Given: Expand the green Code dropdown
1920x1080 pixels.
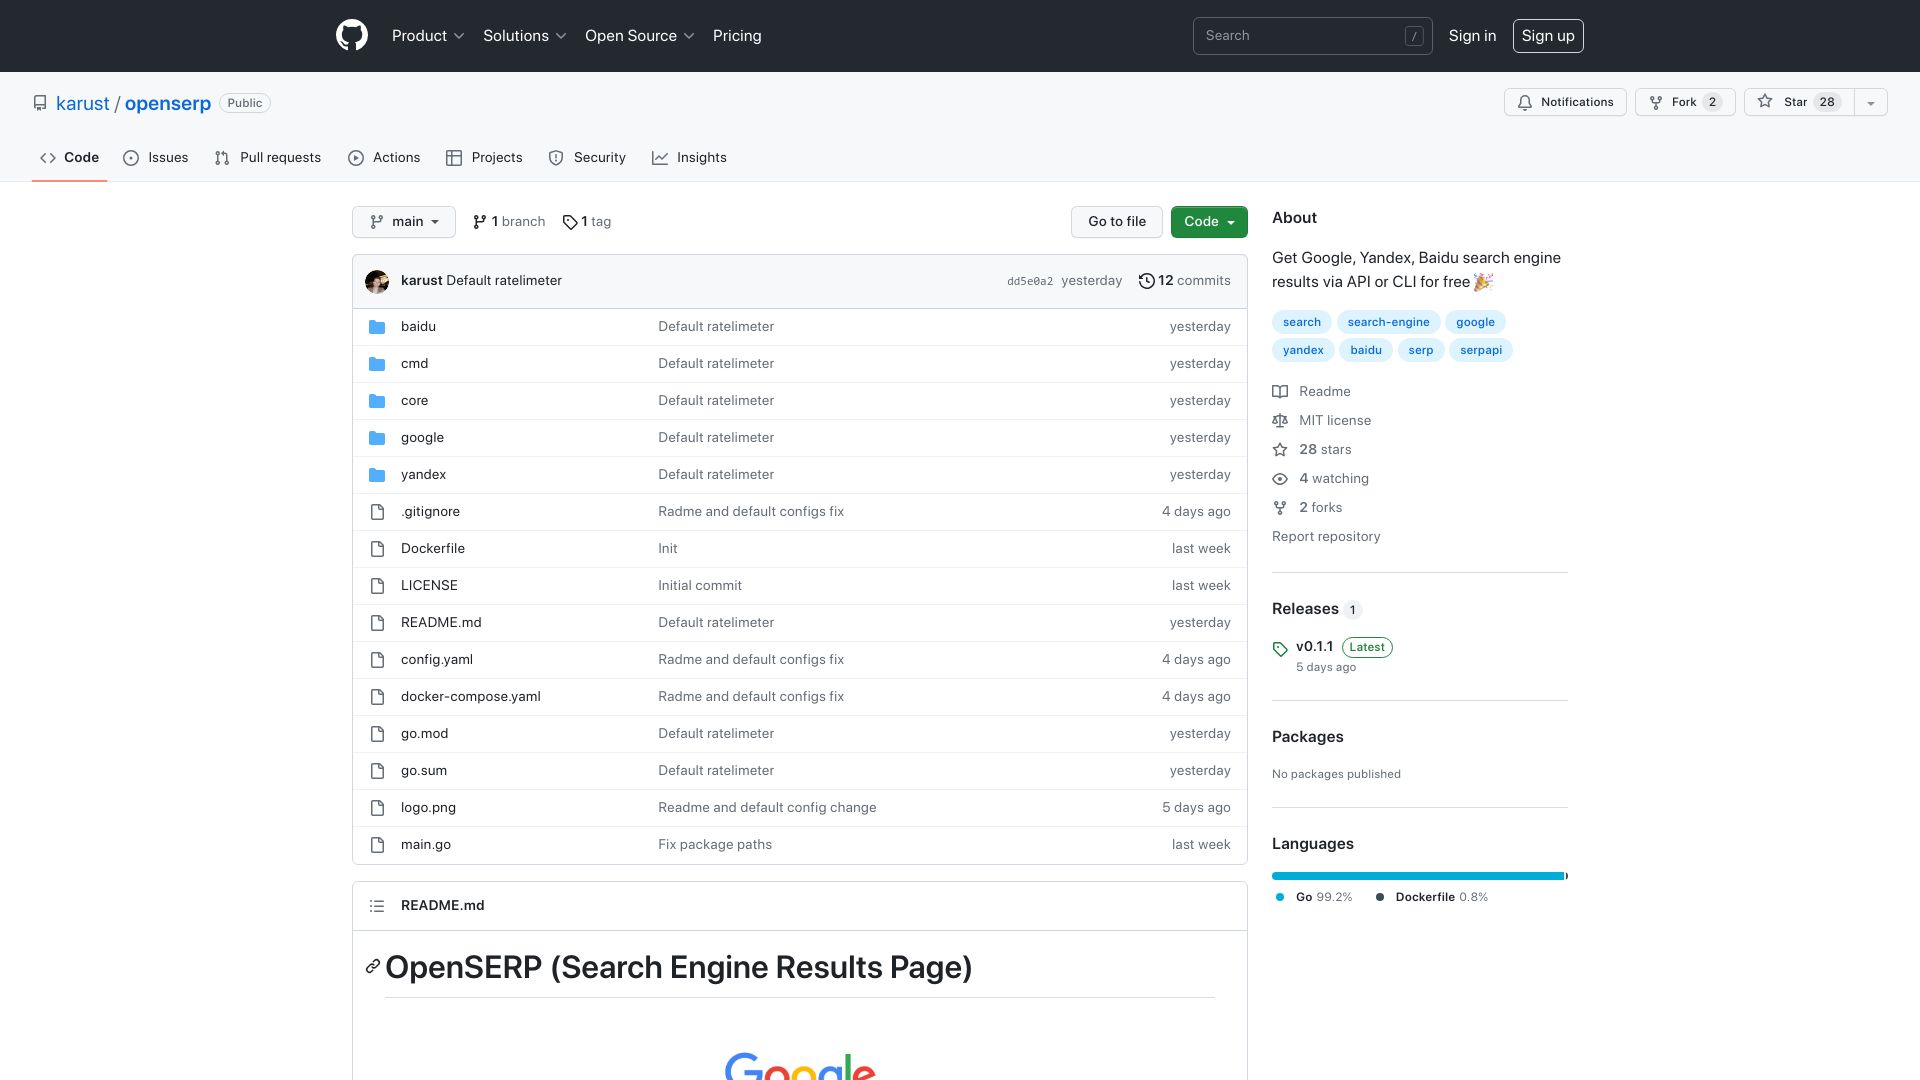Looking at the screenshot, I should [1209, 222].
